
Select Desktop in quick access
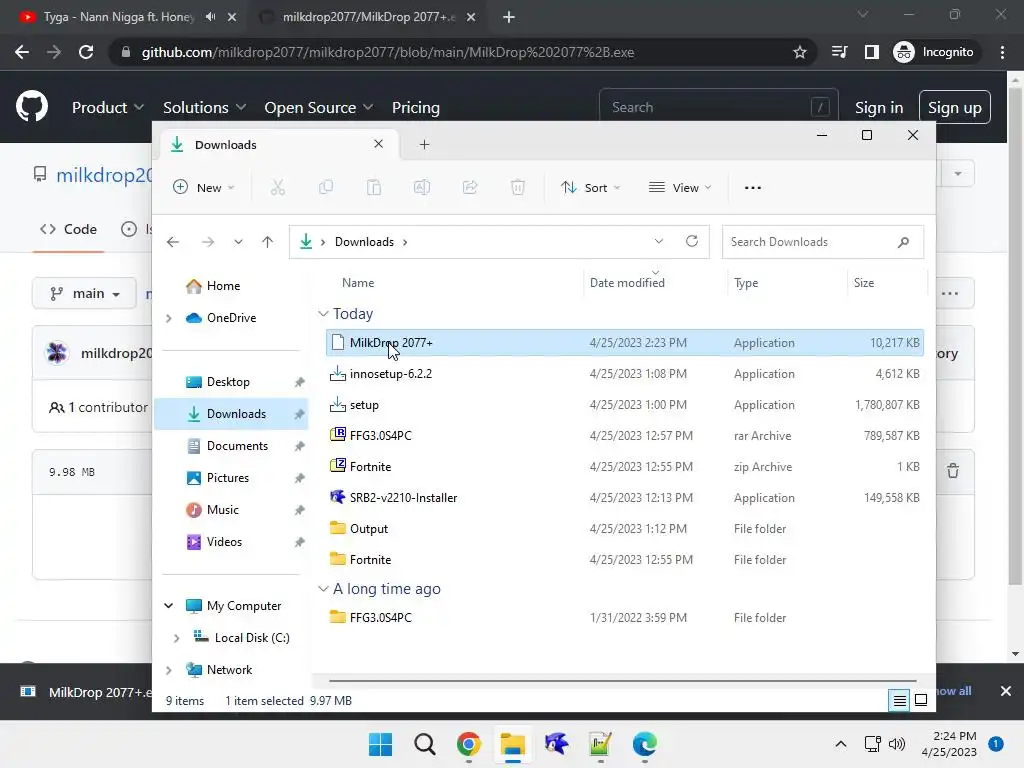(x=228, y=382)
